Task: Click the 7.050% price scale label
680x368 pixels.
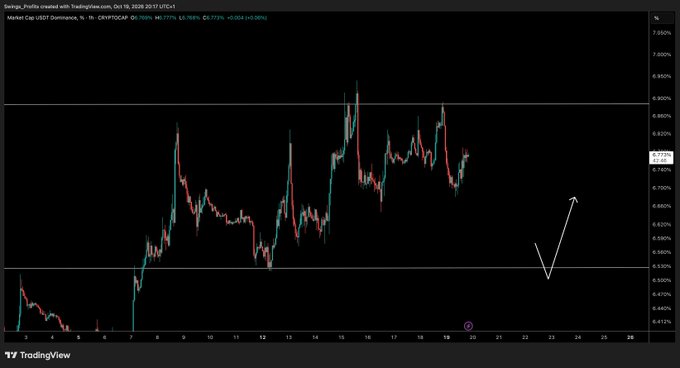Action: click(x=662, y=33)
